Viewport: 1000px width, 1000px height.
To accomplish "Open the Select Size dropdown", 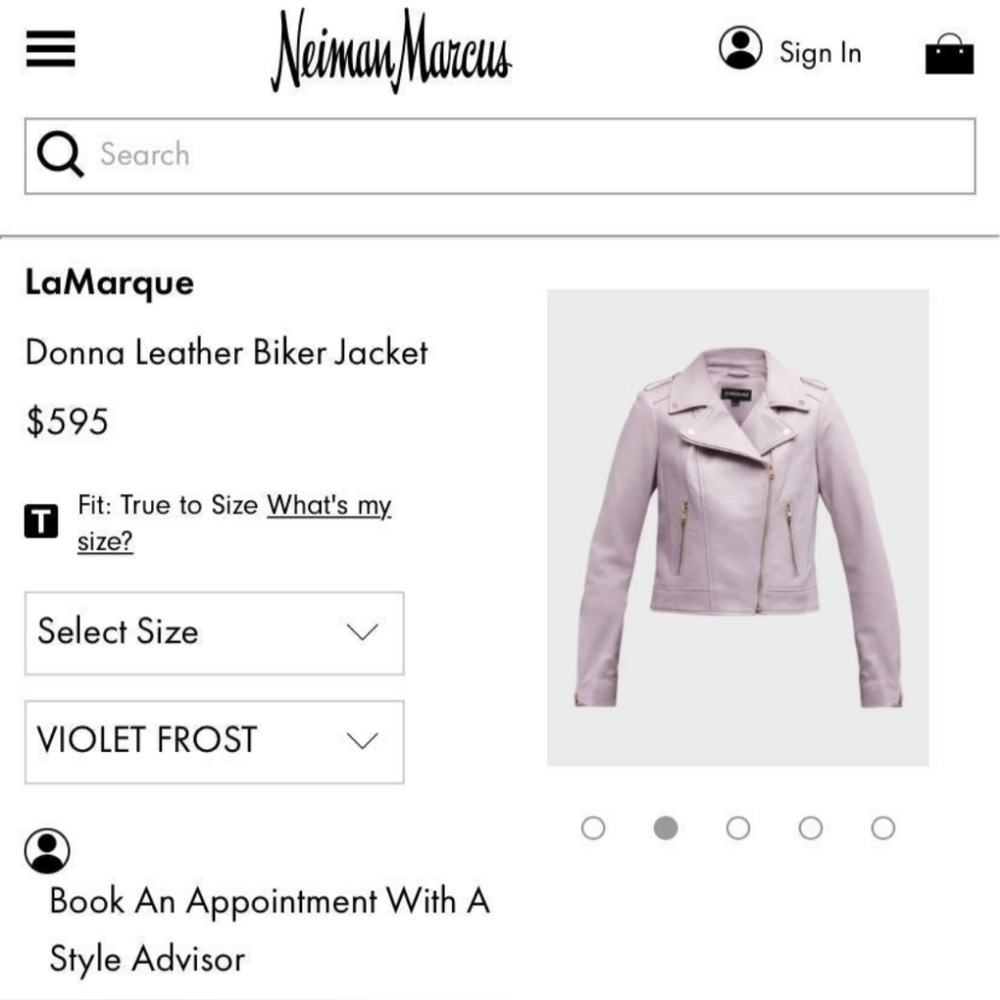I will pyautogui.click(x=213, y=633).
